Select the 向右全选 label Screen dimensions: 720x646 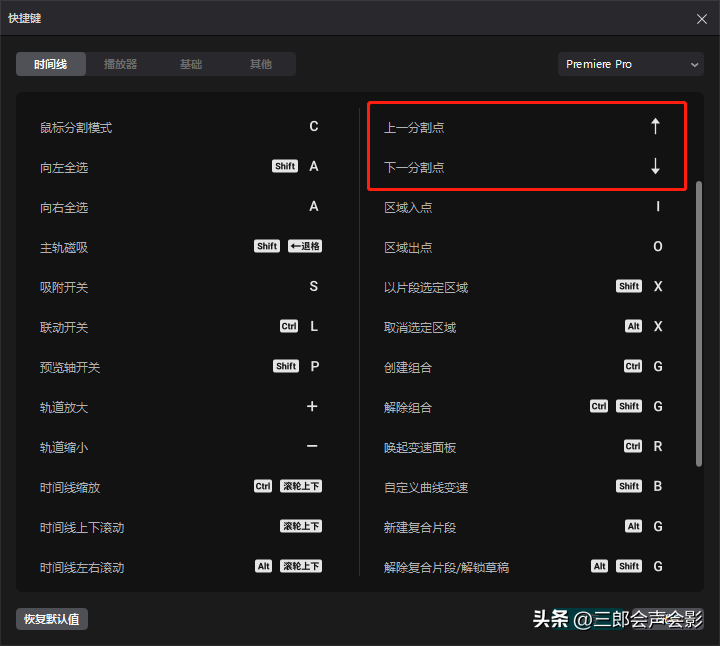click(x=64, y=208)
